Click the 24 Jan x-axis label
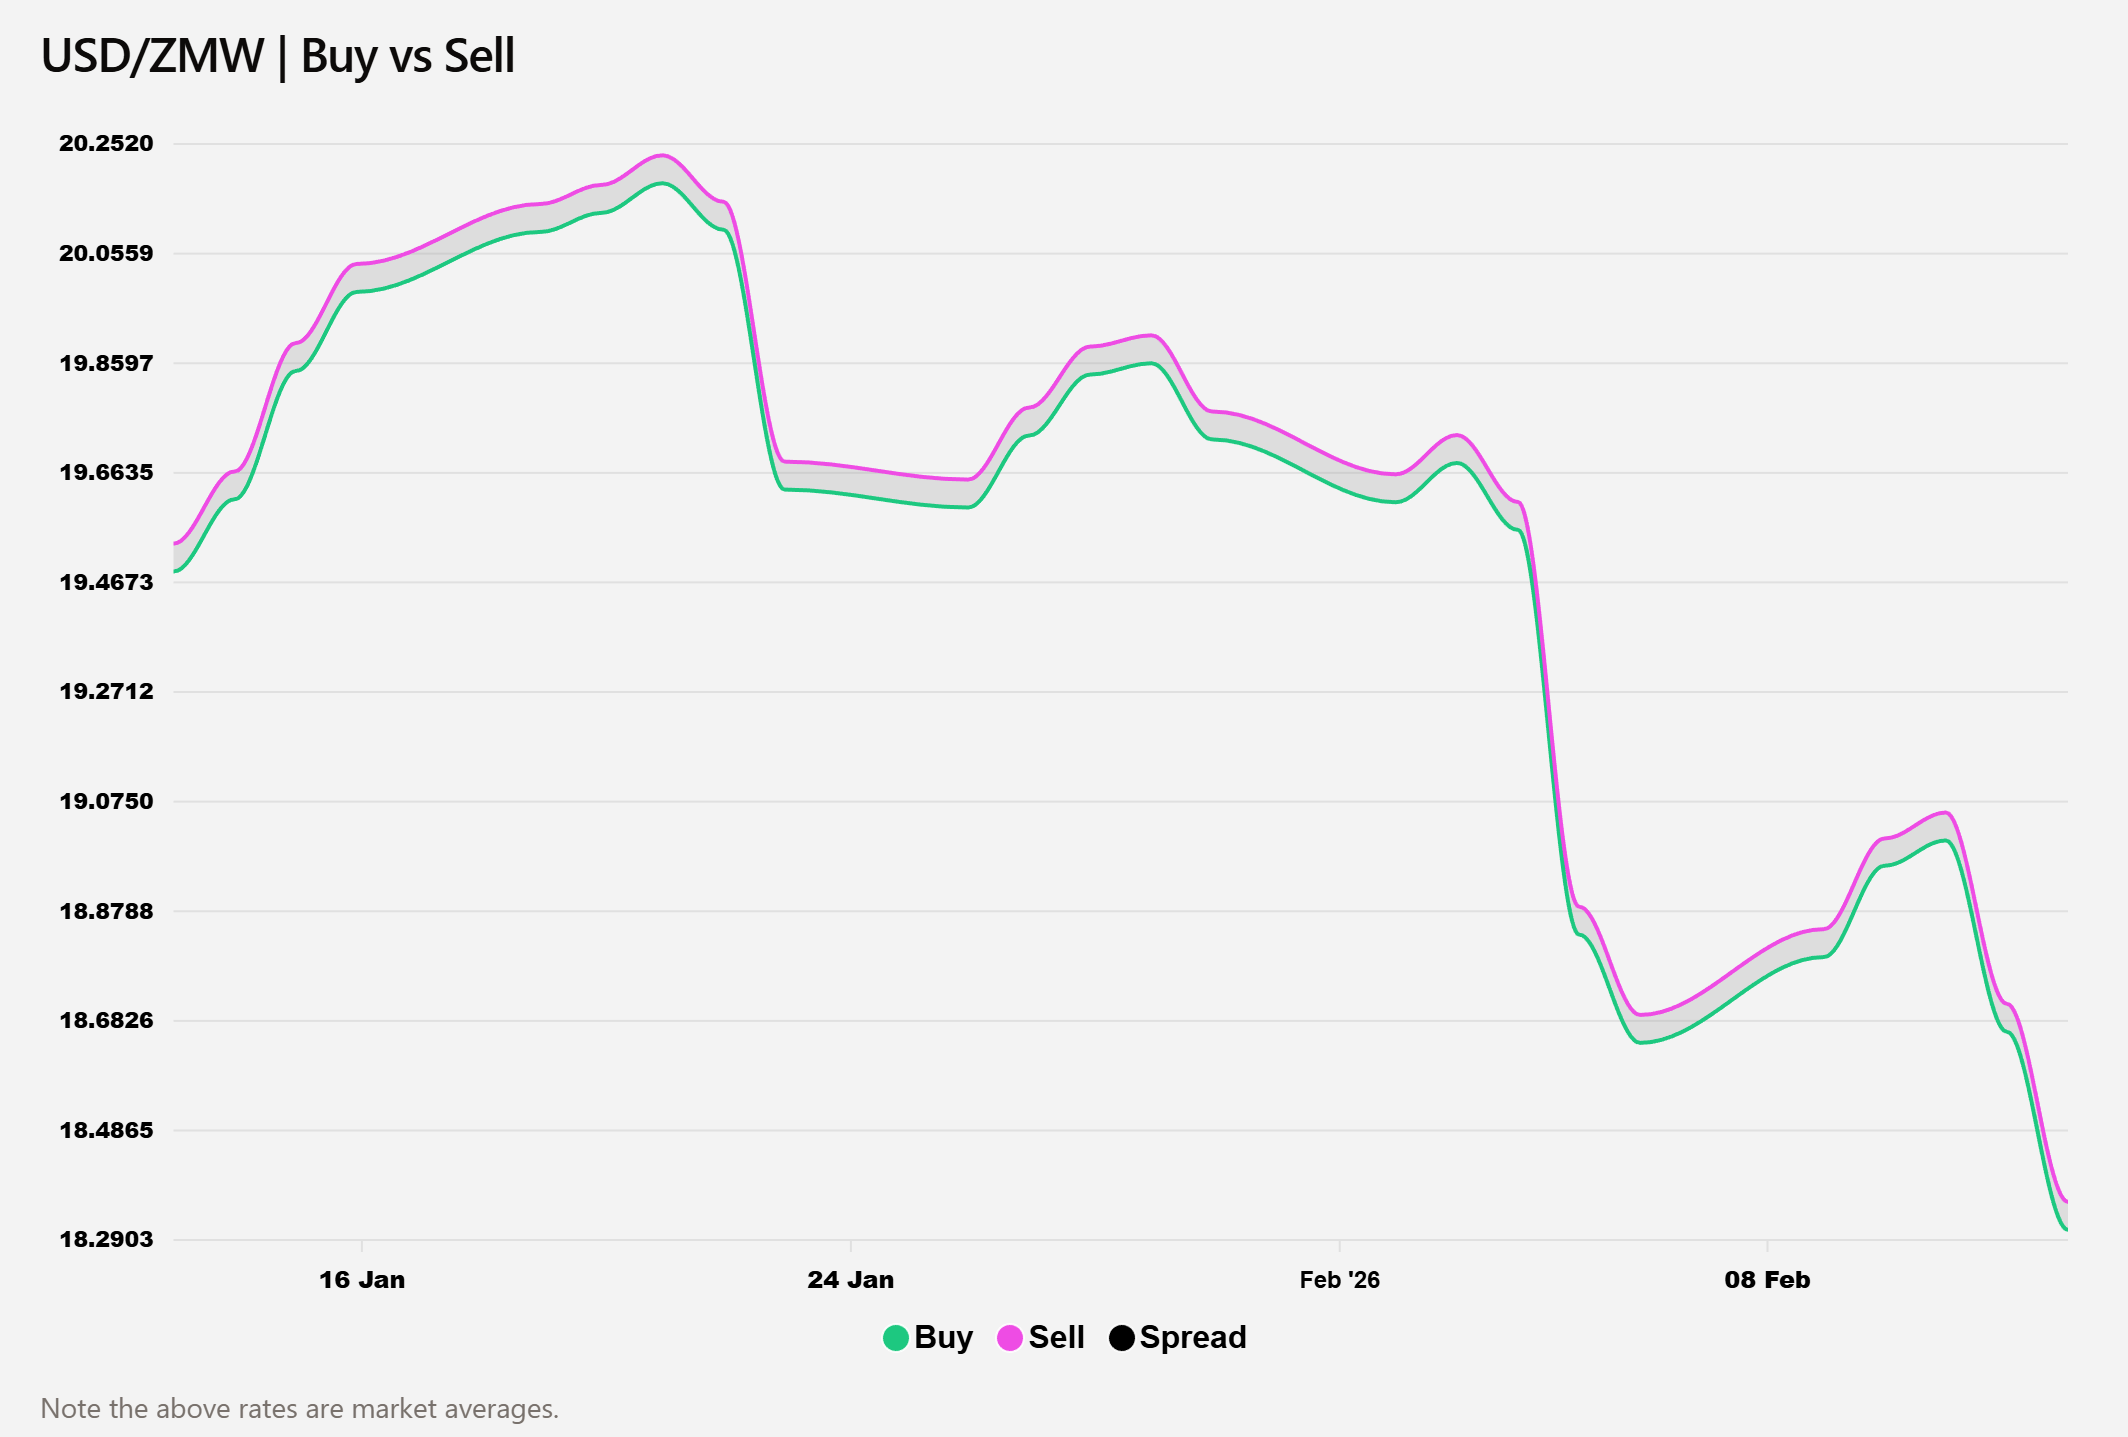The image size is (2128, 1437). [x=851, y=1280]
